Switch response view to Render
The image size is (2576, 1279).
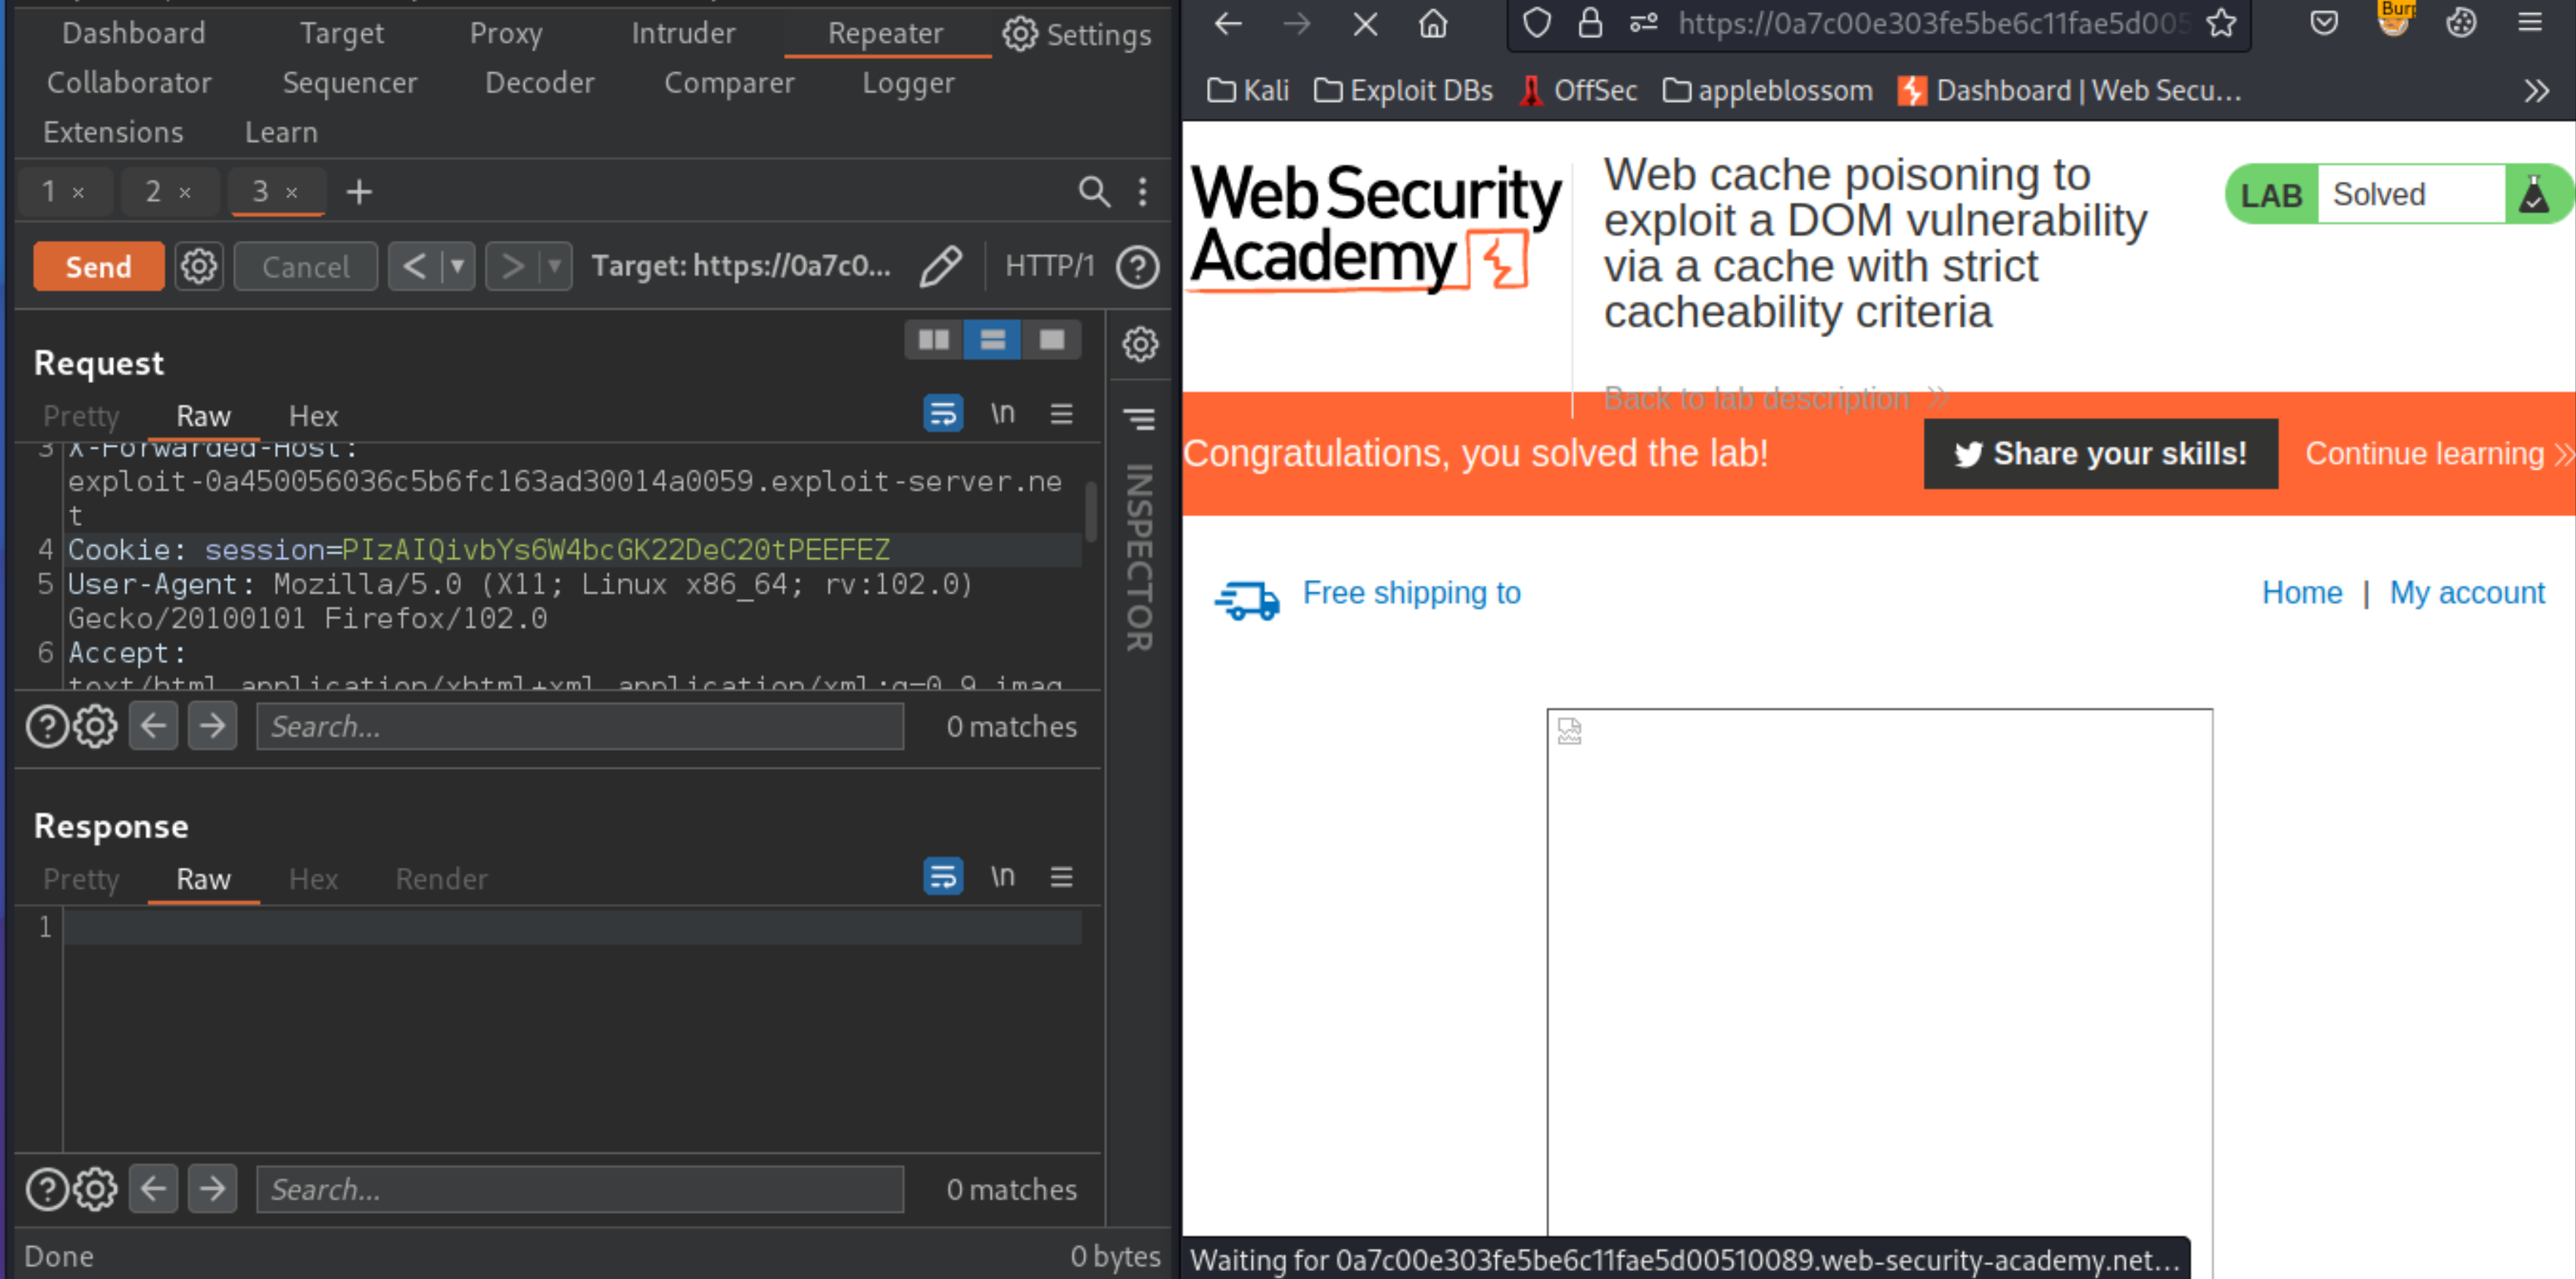(441, 879)
